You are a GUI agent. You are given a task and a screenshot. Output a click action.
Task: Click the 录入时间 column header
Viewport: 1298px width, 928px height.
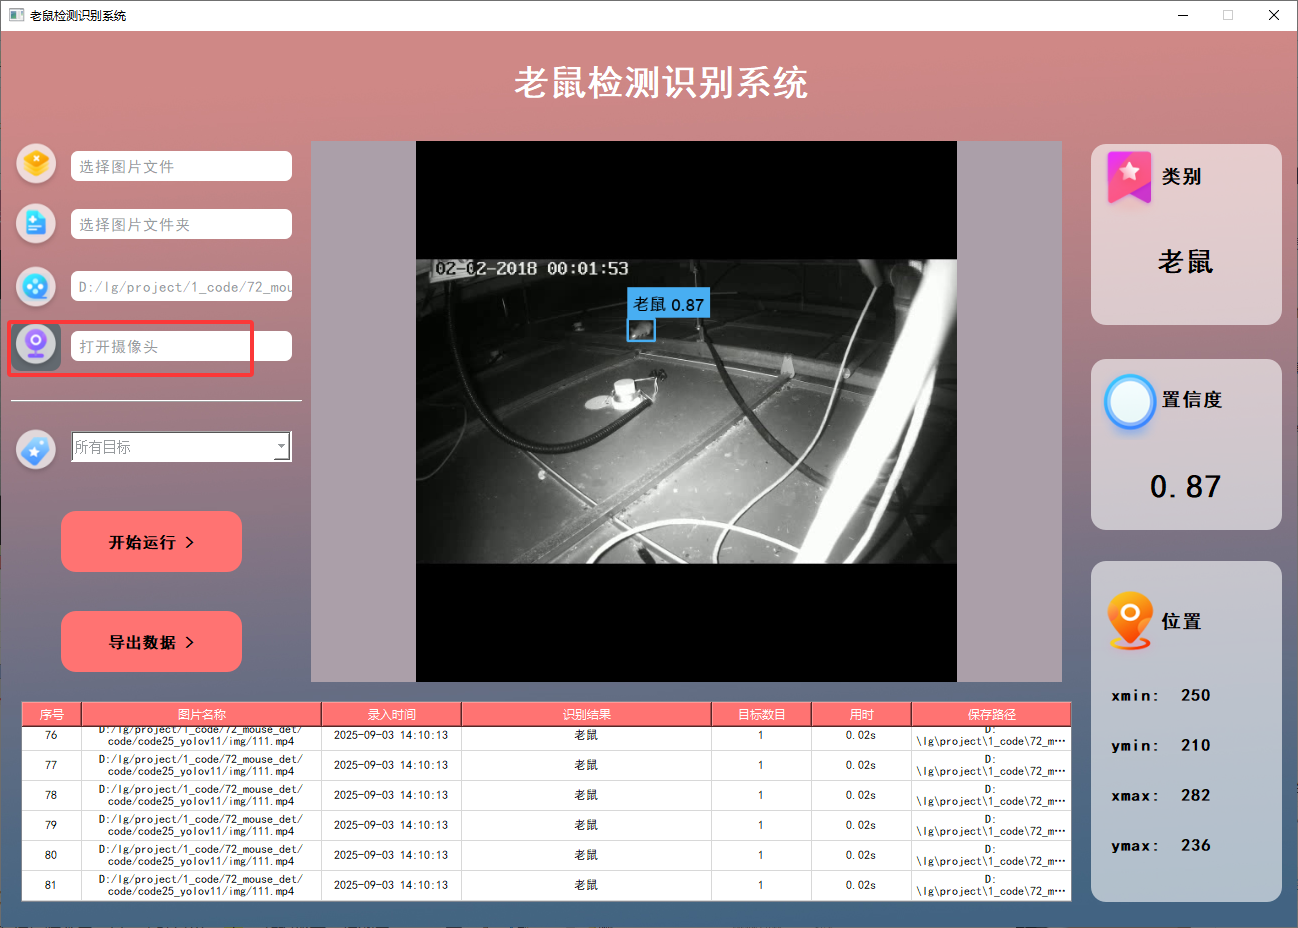click(x=391, y=714)
